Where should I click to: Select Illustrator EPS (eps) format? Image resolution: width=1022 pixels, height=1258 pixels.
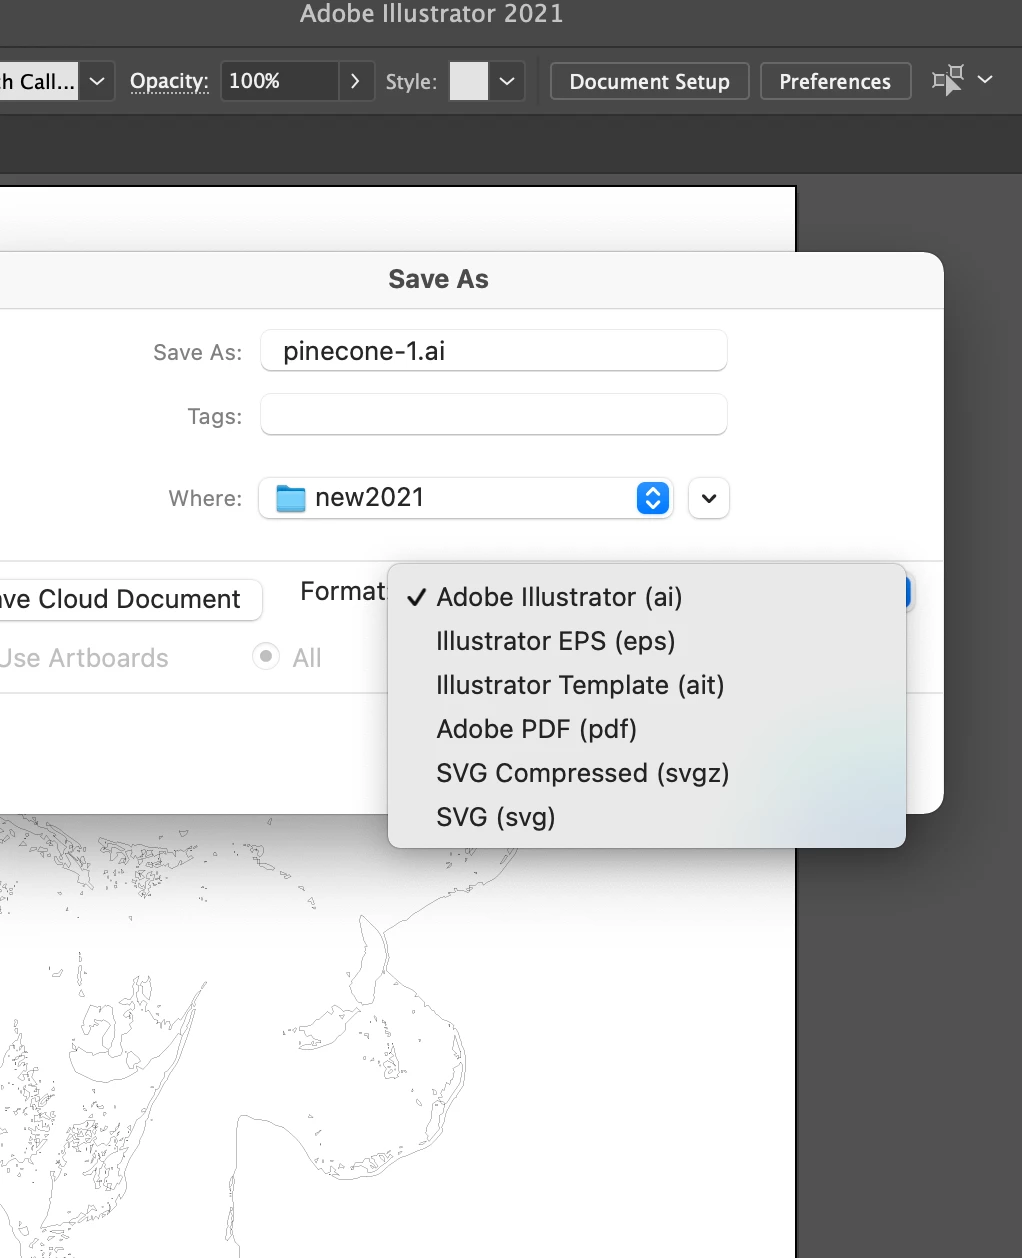click(x=646, y=641)
